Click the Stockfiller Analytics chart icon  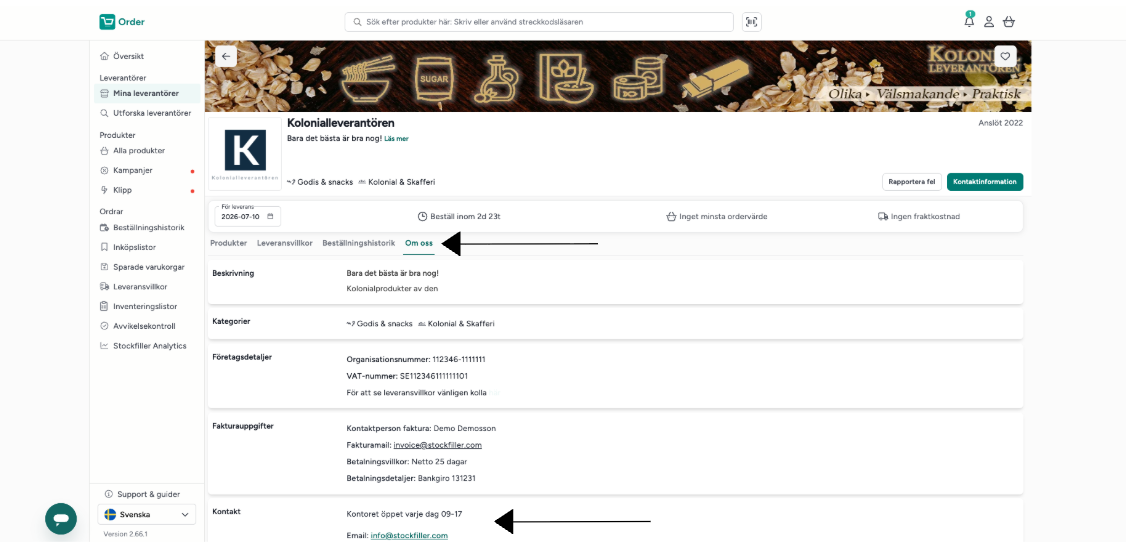(105, 346)
